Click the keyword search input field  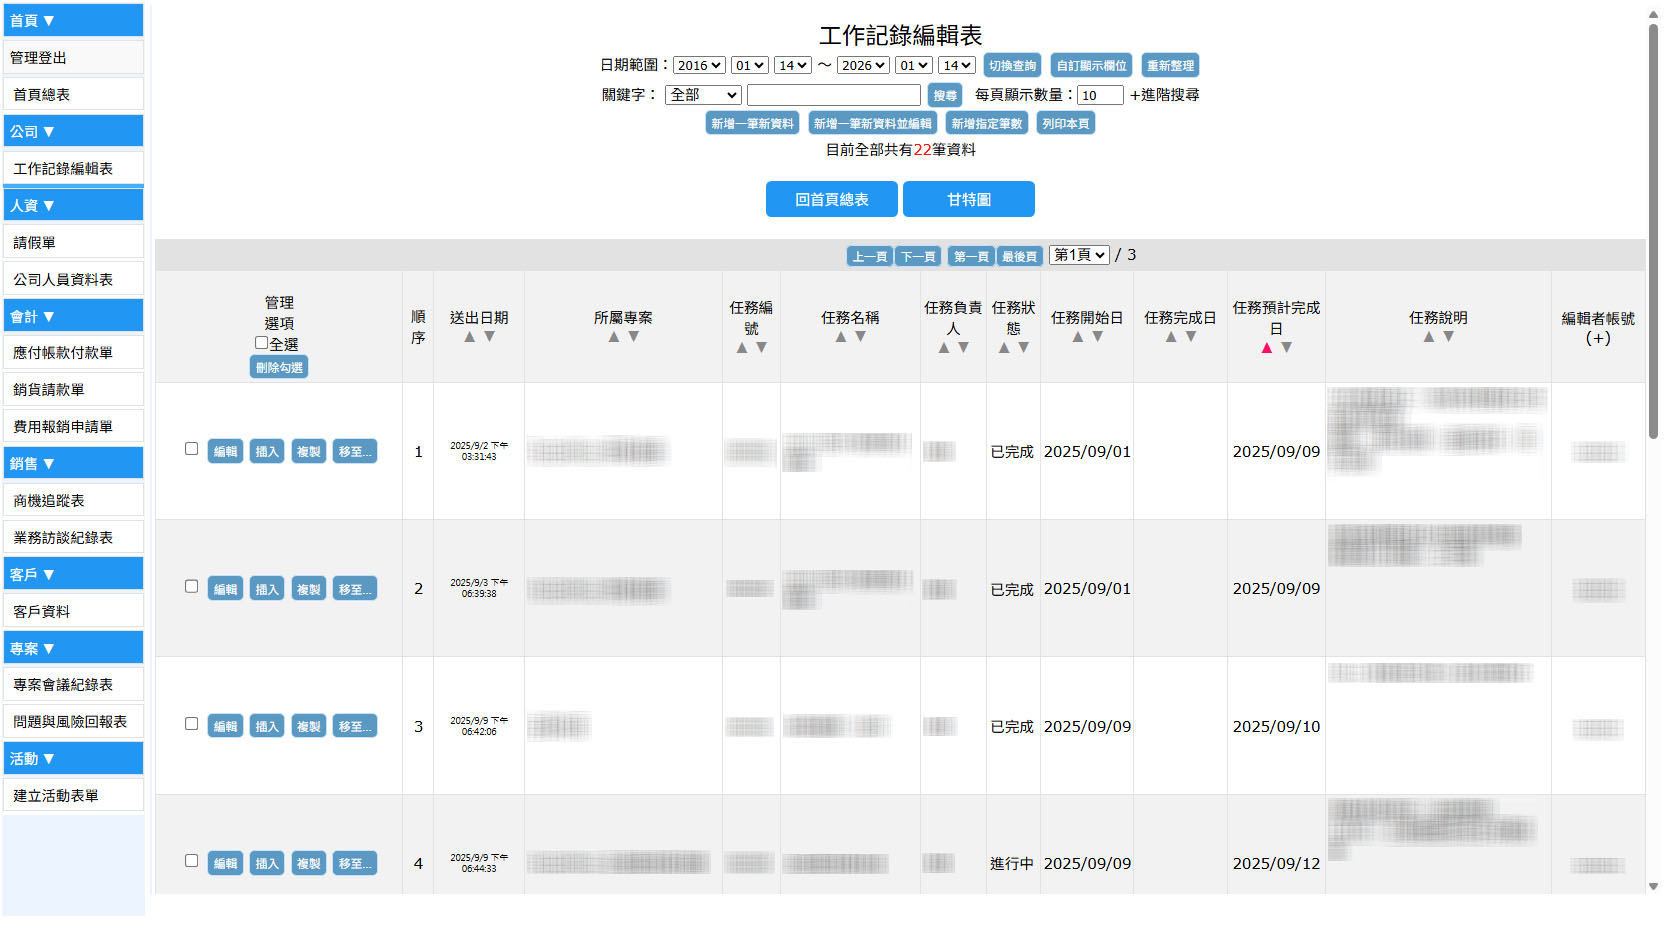(834, 95)
